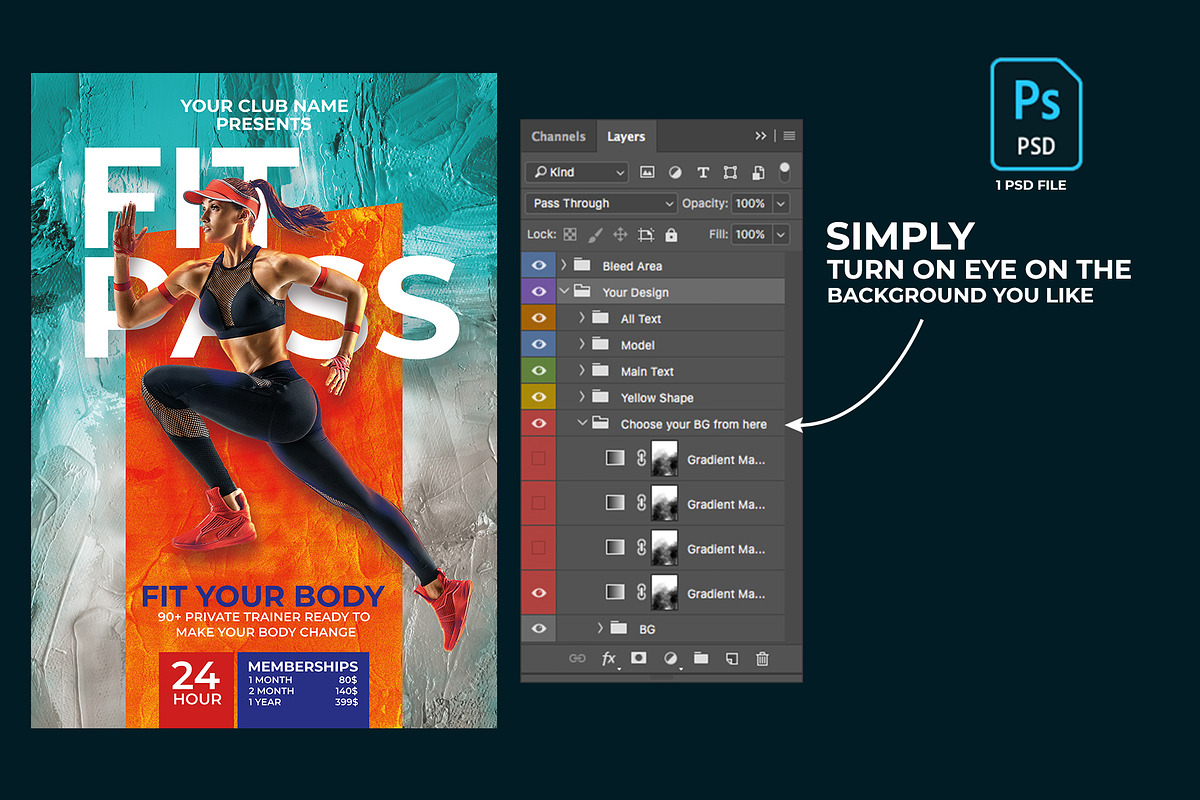Filter for adjustment layers icon

(675, 172)
